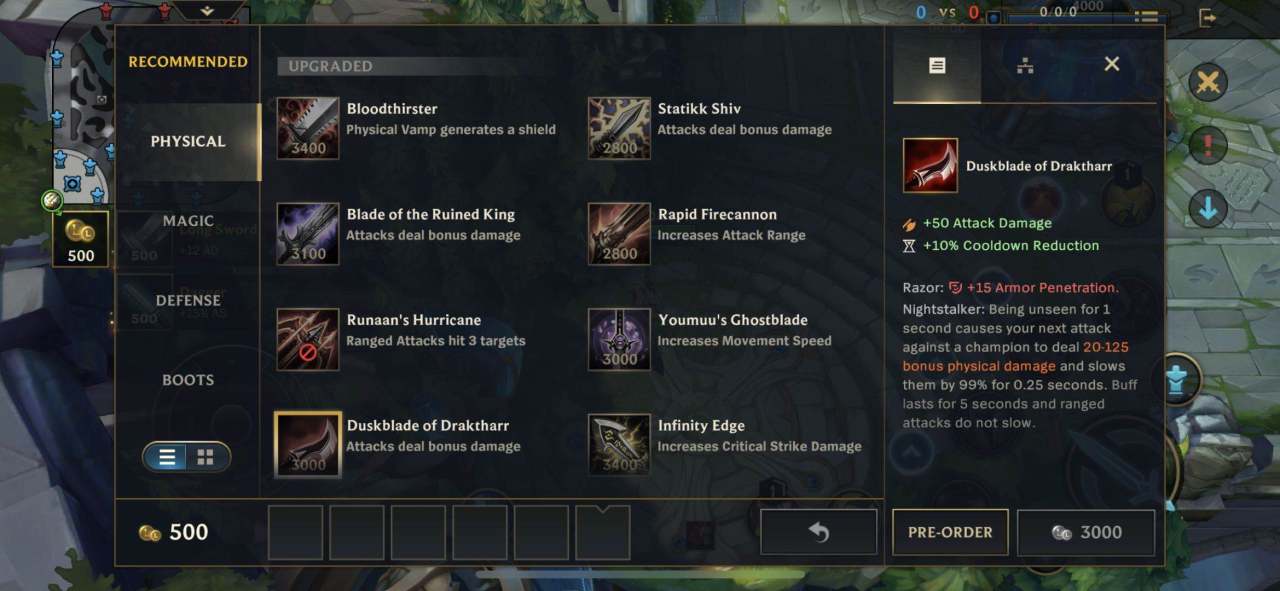The height and width of the screenshot is (591, 1280).
Task: Show item description tab icon
Action: coord(937,65)
